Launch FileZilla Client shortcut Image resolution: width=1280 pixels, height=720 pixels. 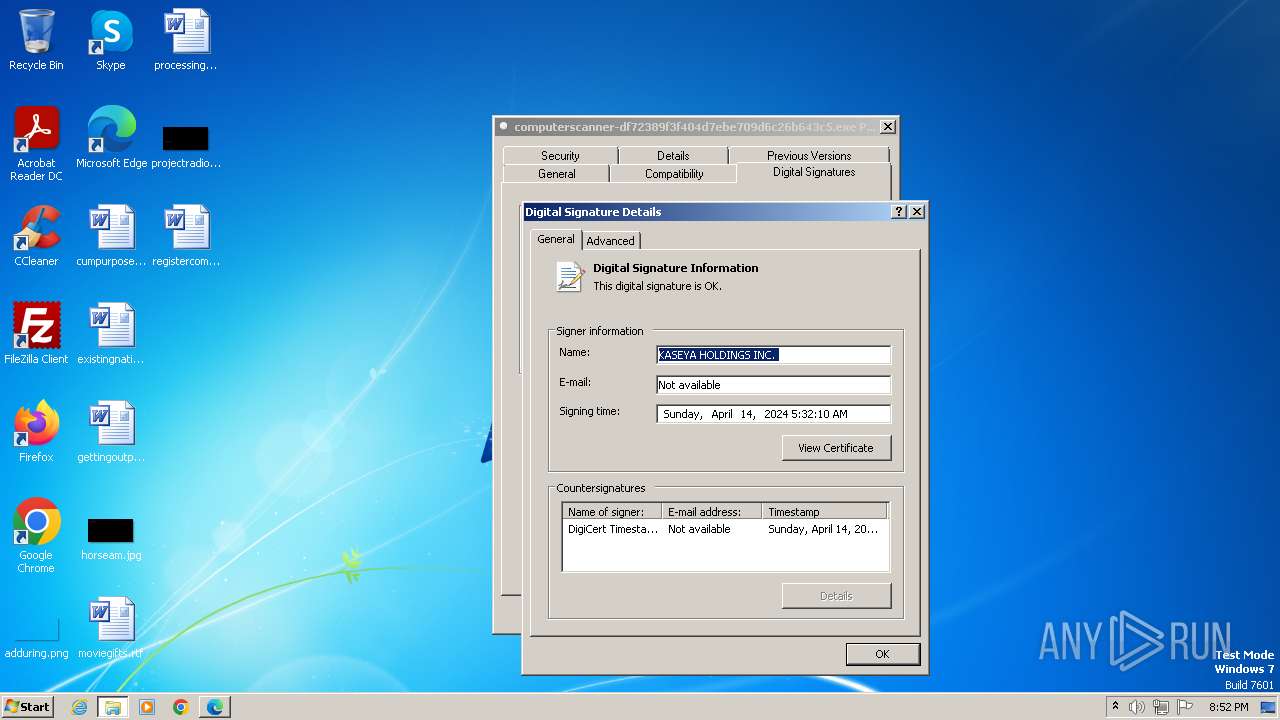pos(36,333)
